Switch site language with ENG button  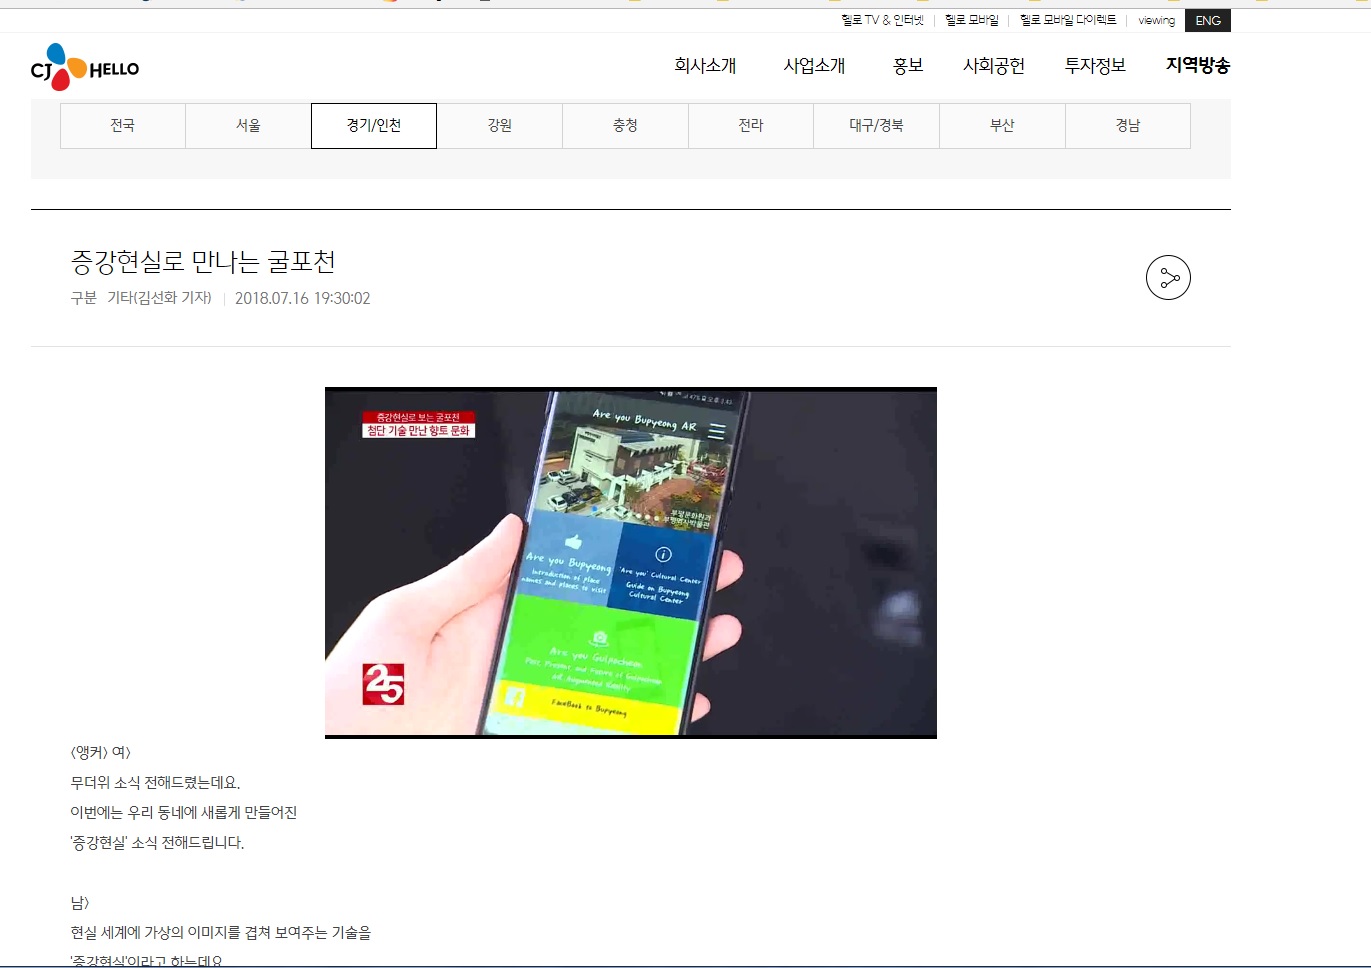1208,21
